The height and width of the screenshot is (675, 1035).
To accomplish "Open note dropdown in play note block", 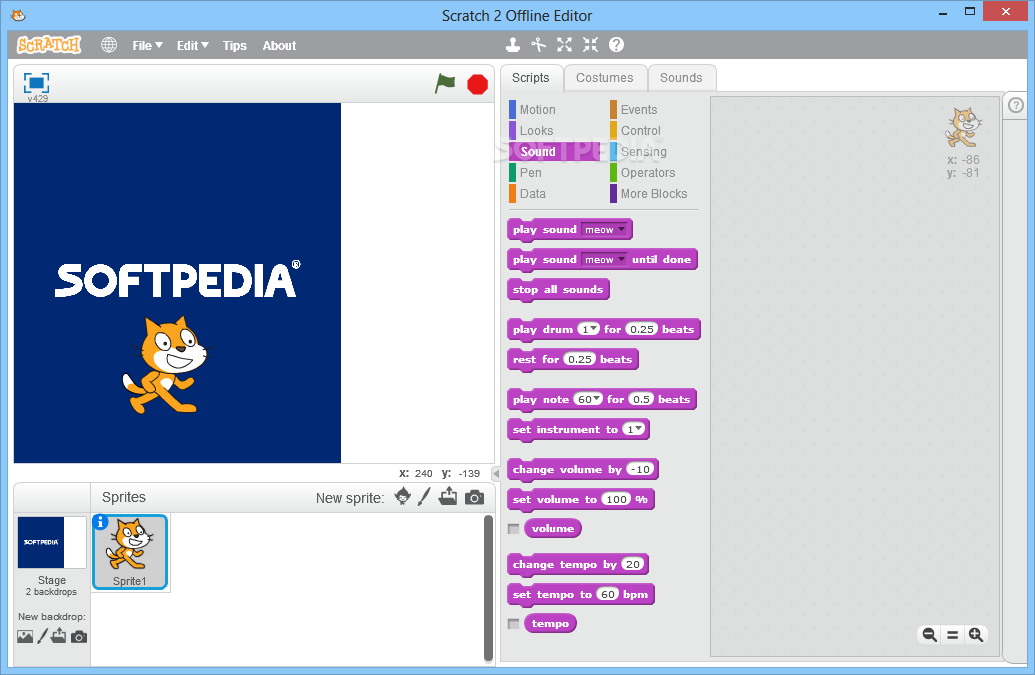I will (x=587, y=399).
